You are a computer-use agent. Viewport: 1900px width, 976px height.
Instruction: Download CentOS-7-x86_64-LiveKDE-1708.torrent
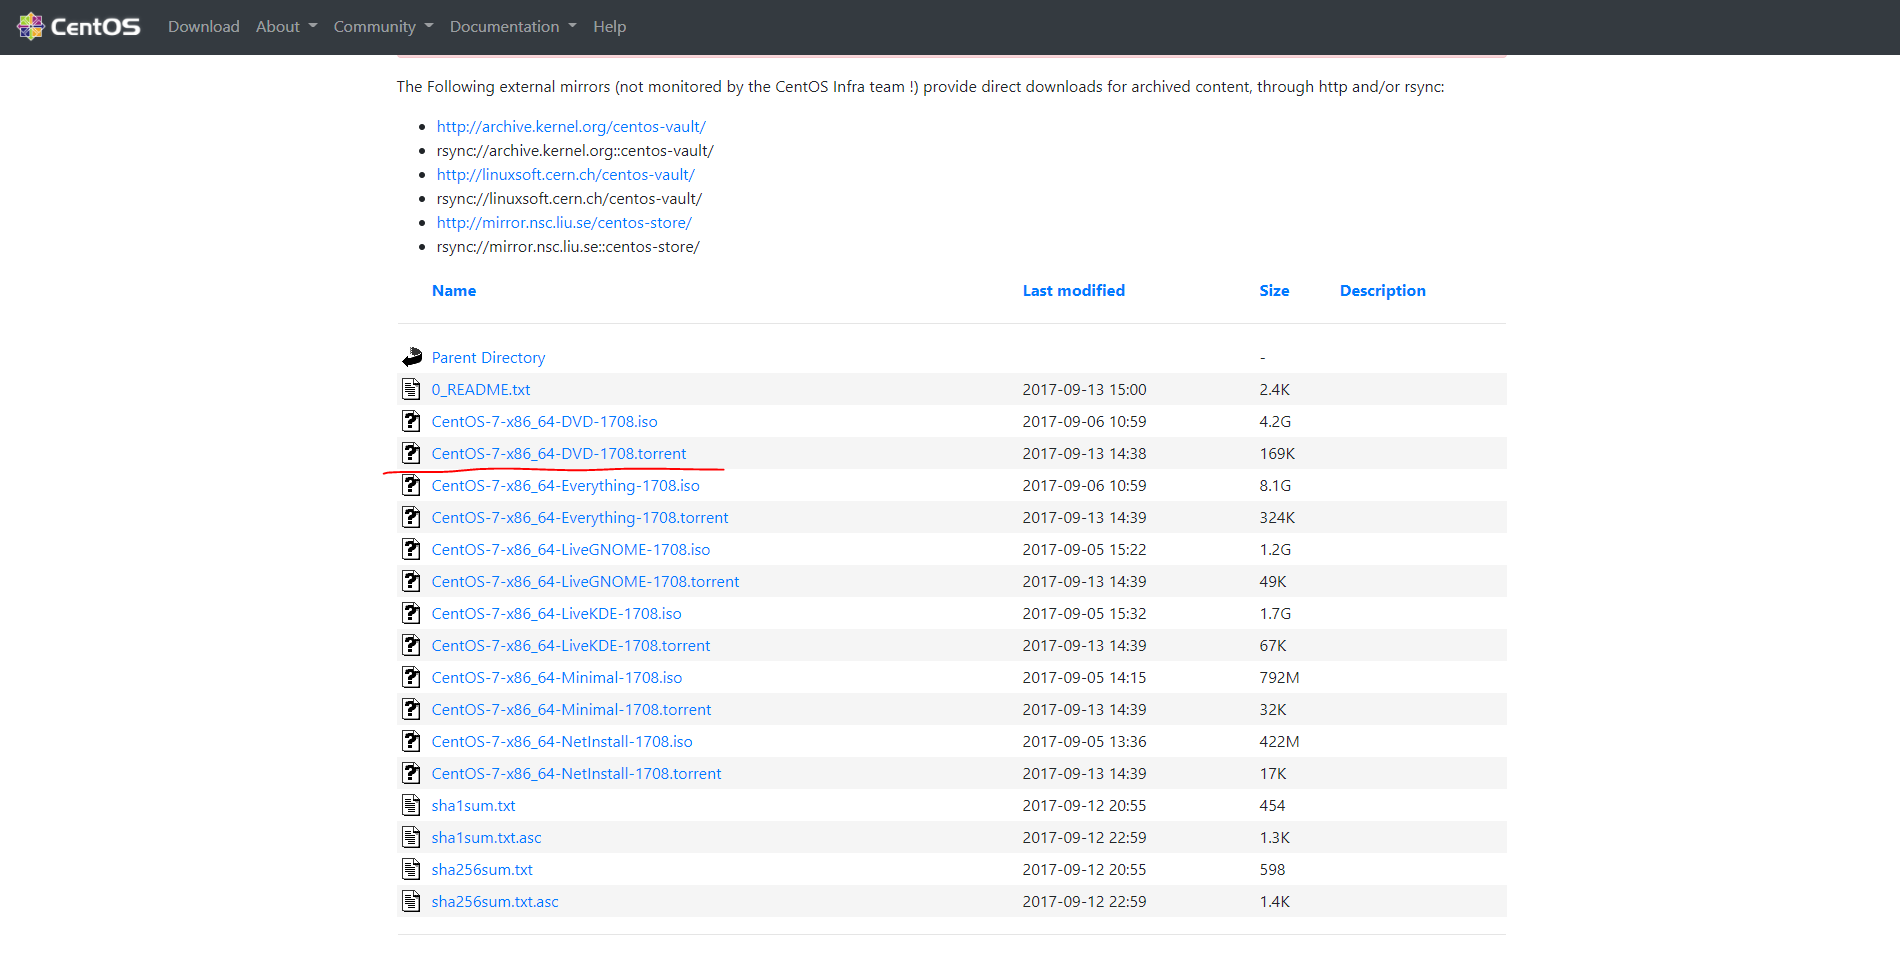pyautogui.click(x=571, y=645)
